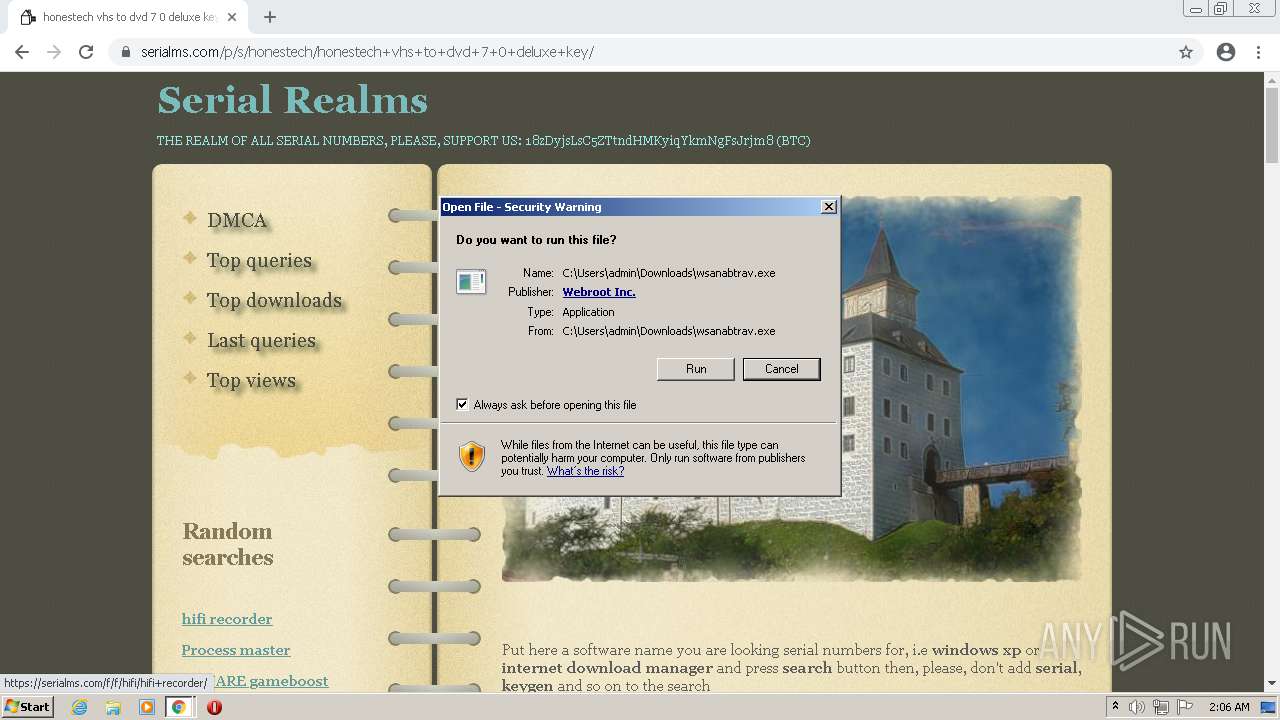Screen dimensions: 1280x720
Task: Open the Chrome profile account icon
Action: 1226,52
